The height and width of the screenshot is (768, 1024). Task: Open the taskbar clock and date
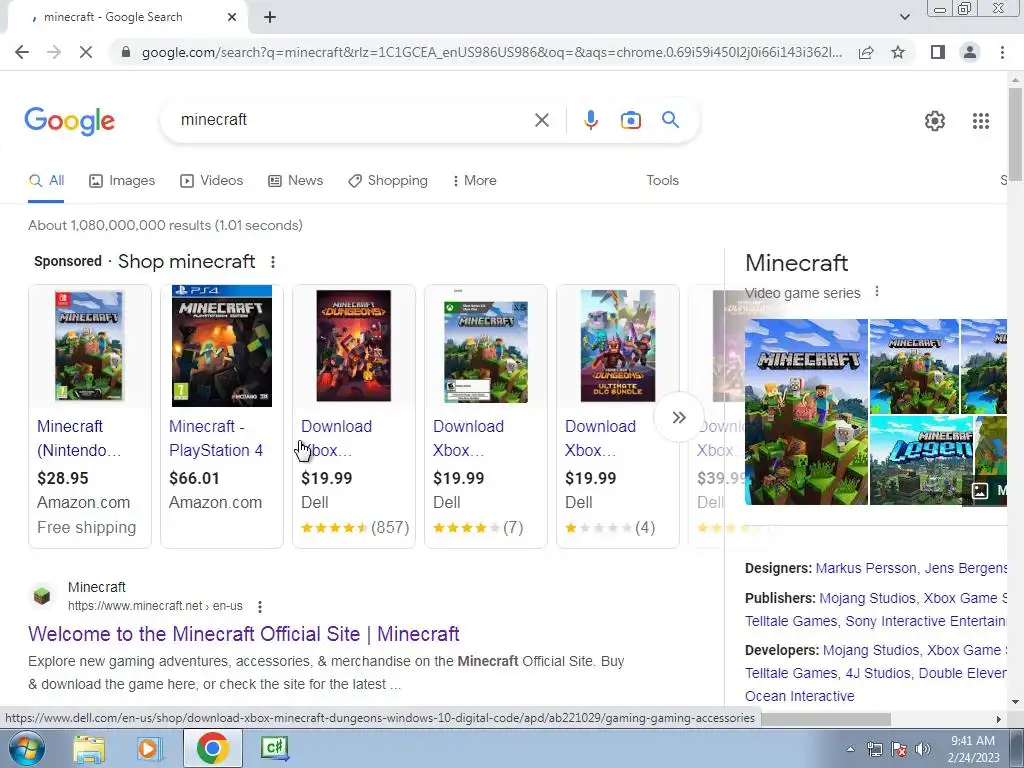[x=973, y=749]
